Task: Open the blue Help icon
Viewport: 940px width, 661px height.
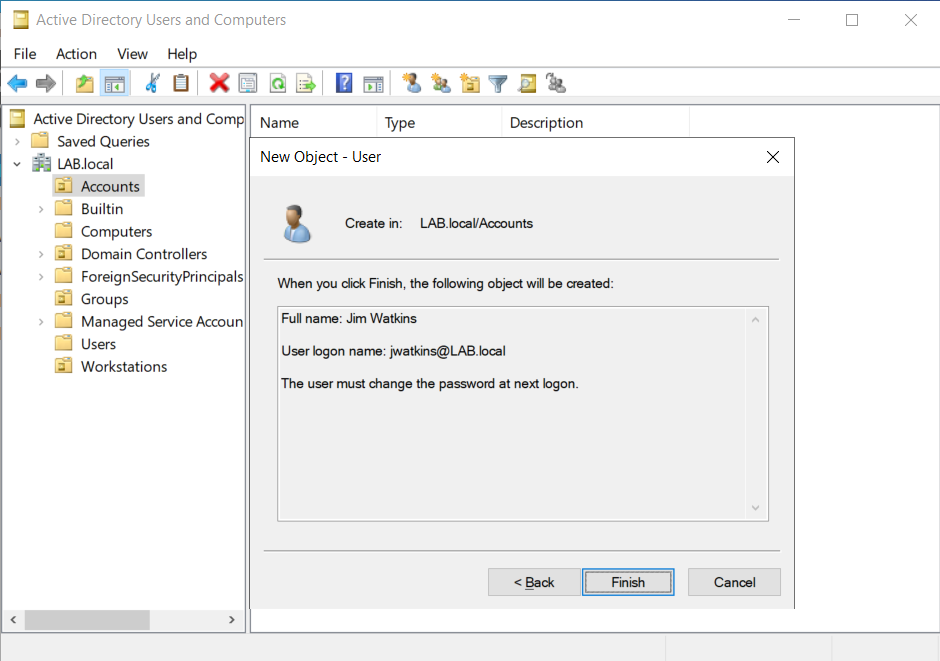Action: point(344,83)
